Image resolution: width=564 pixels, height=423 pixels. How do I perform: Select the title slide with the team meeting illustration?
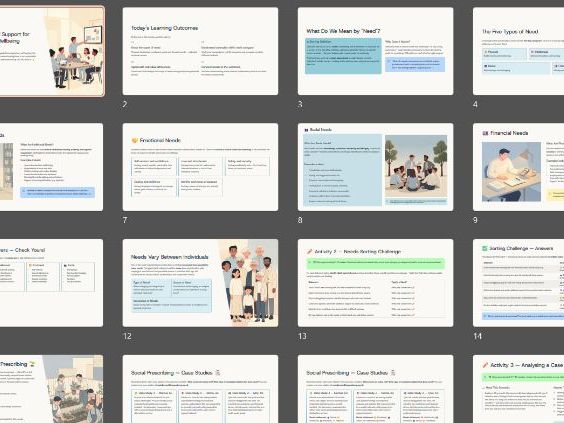coord(52,51)
